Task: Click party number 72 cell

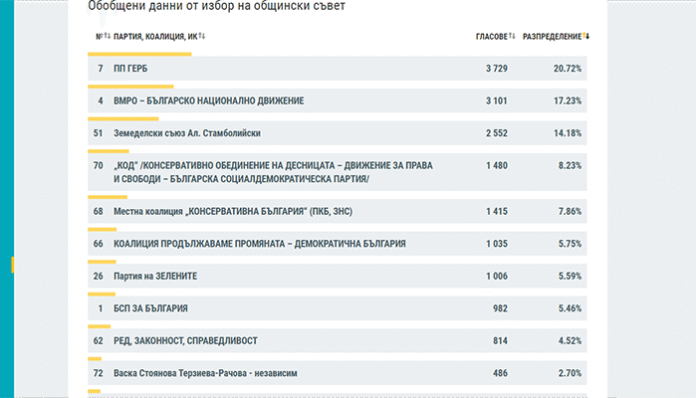Action: pyautogui.click(x=98, y=373)
